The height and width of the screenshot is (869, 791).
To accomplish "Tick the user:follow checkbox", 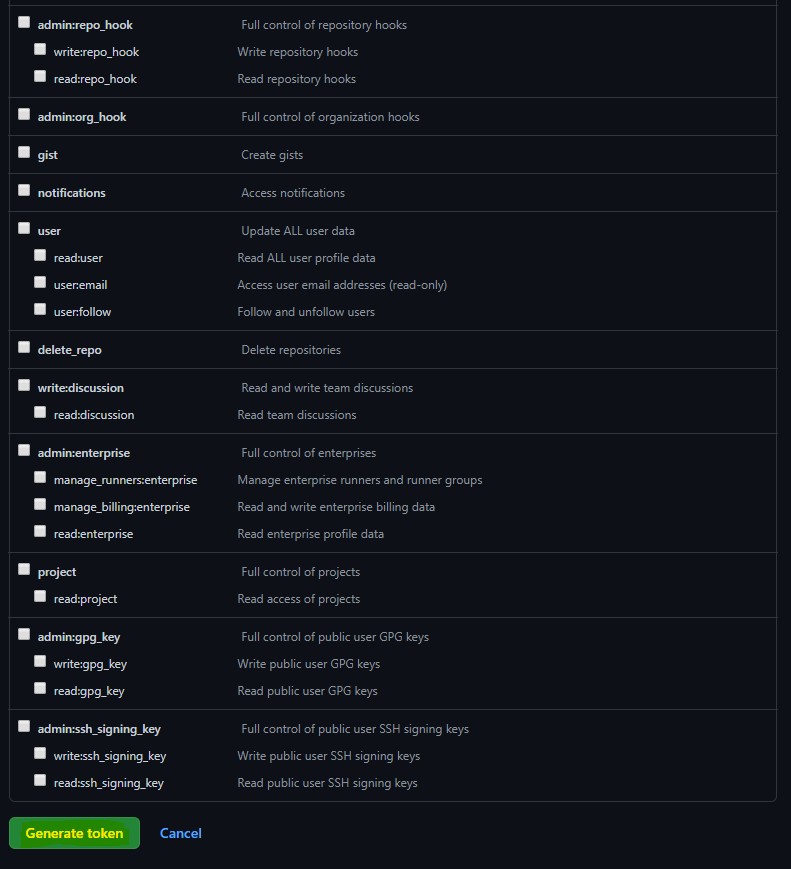I will [40, 309].
